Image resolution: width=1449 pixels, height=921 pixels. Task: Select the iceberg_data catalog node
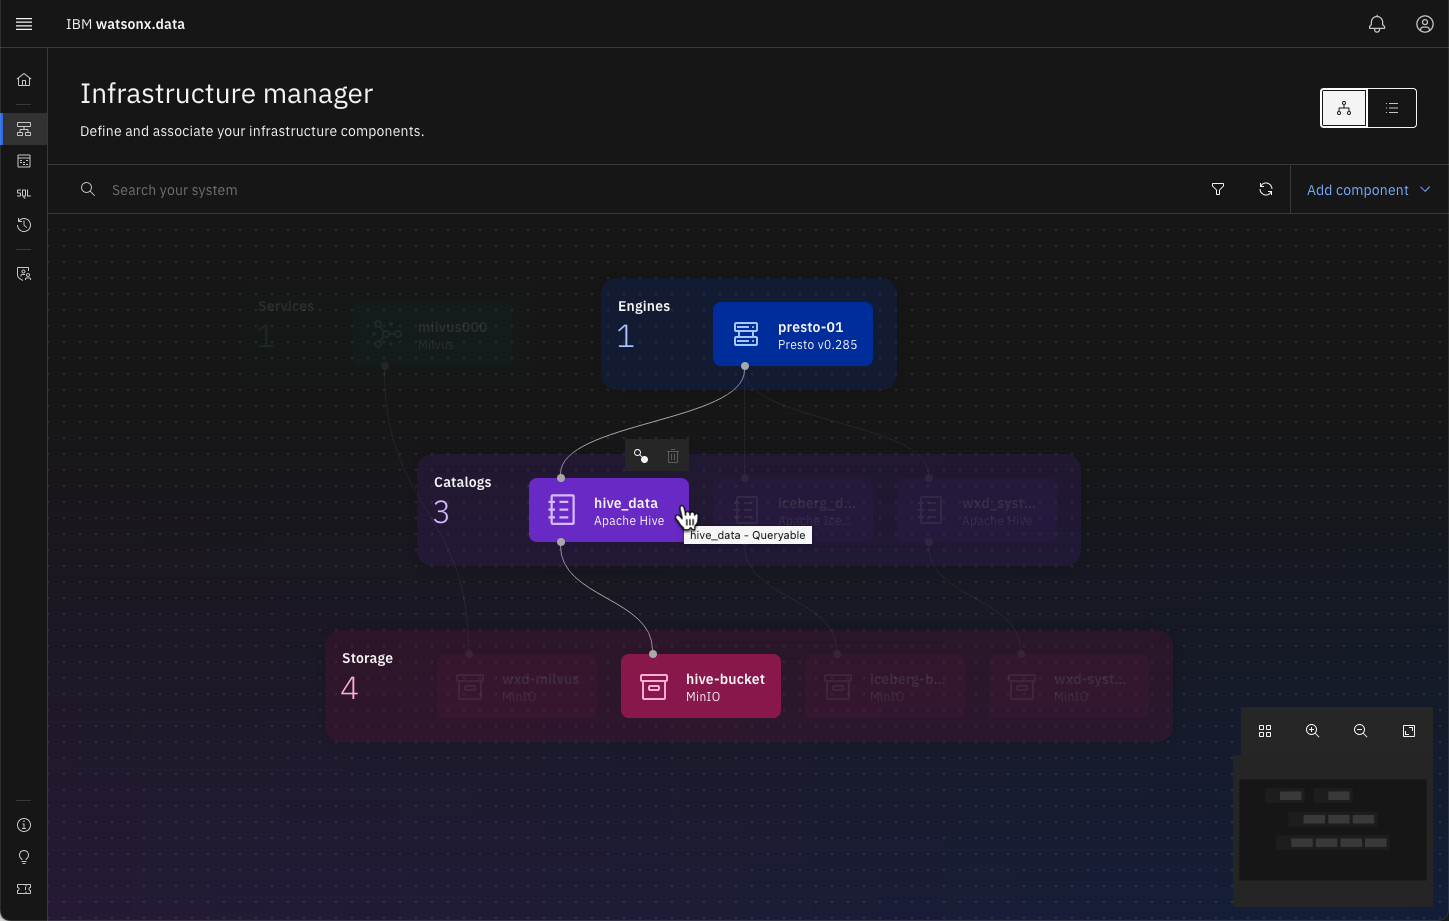click(x=793, y=510)
